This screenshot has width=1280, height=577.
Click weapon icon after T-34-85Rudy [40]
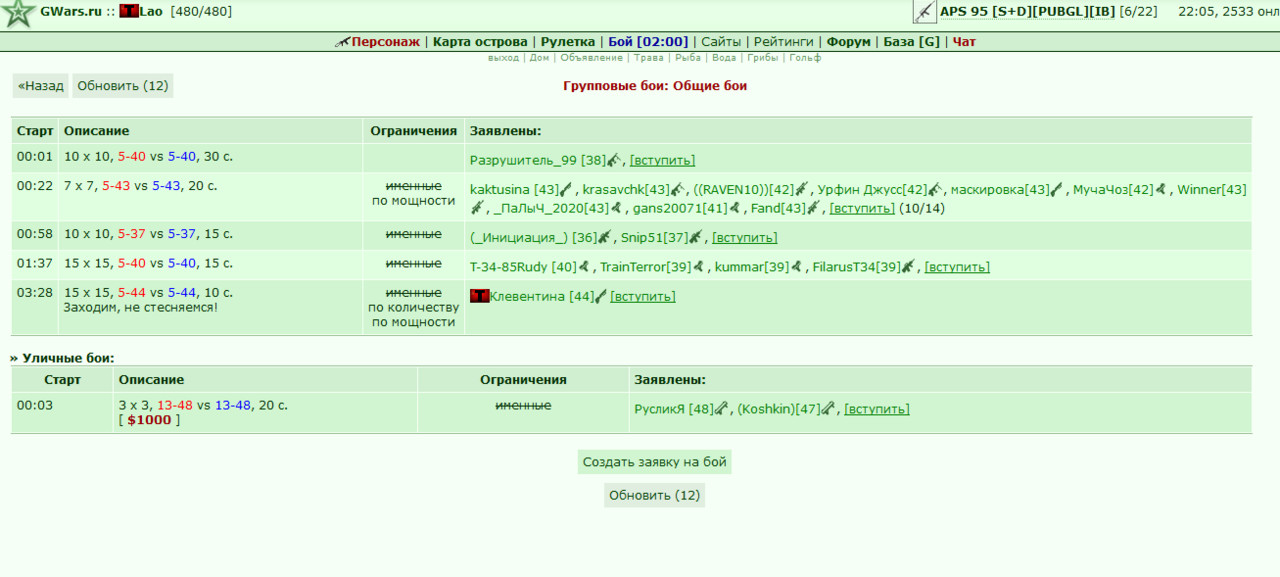coord(584,267)
